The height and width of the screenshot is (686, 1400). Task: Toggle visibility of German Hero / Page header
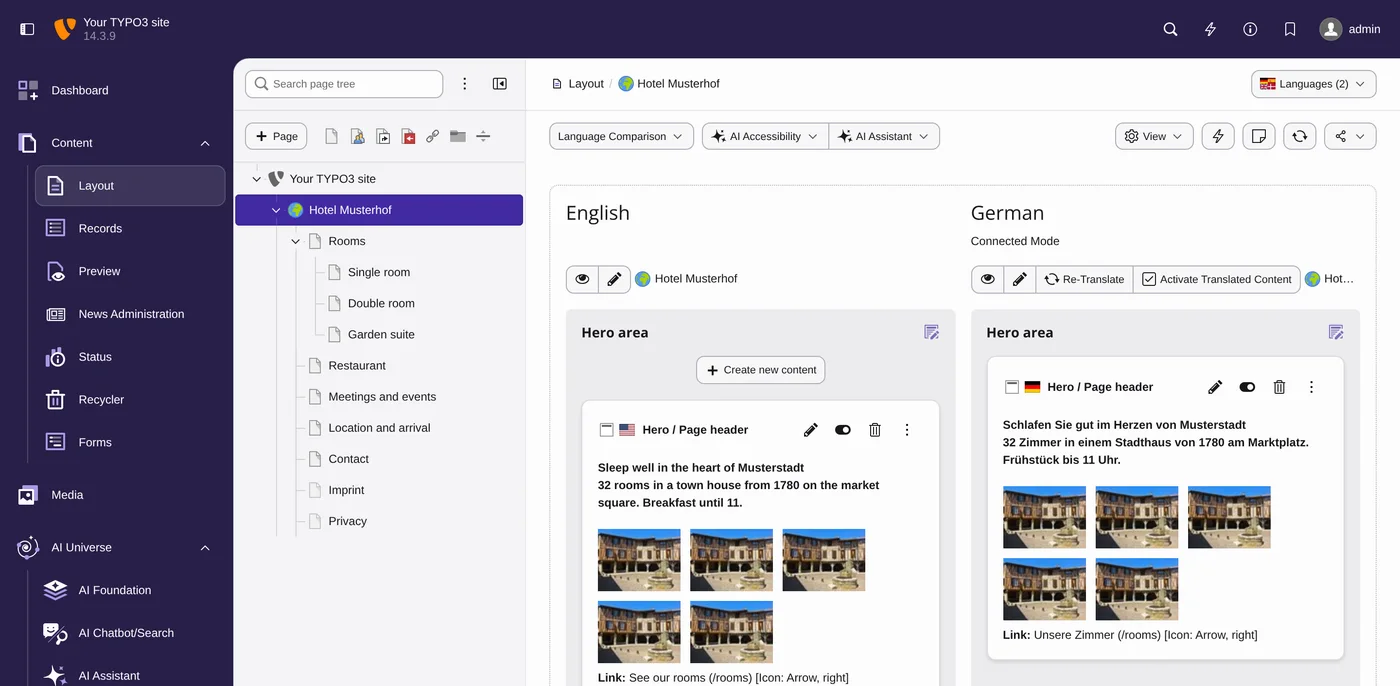1247,387
